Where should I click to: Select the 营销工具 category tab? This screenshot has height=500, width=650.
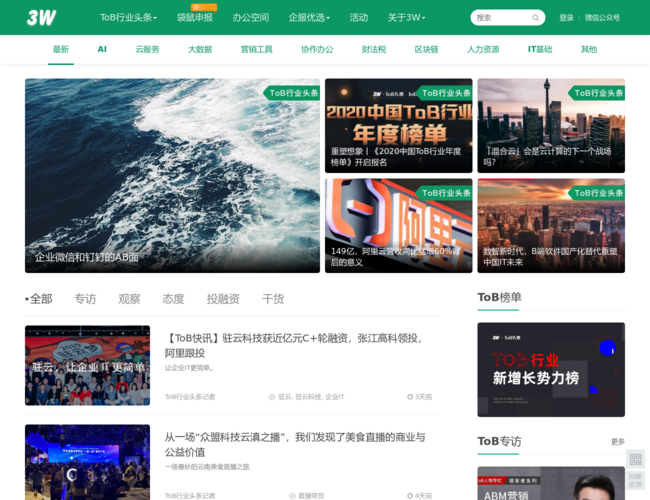257,49
